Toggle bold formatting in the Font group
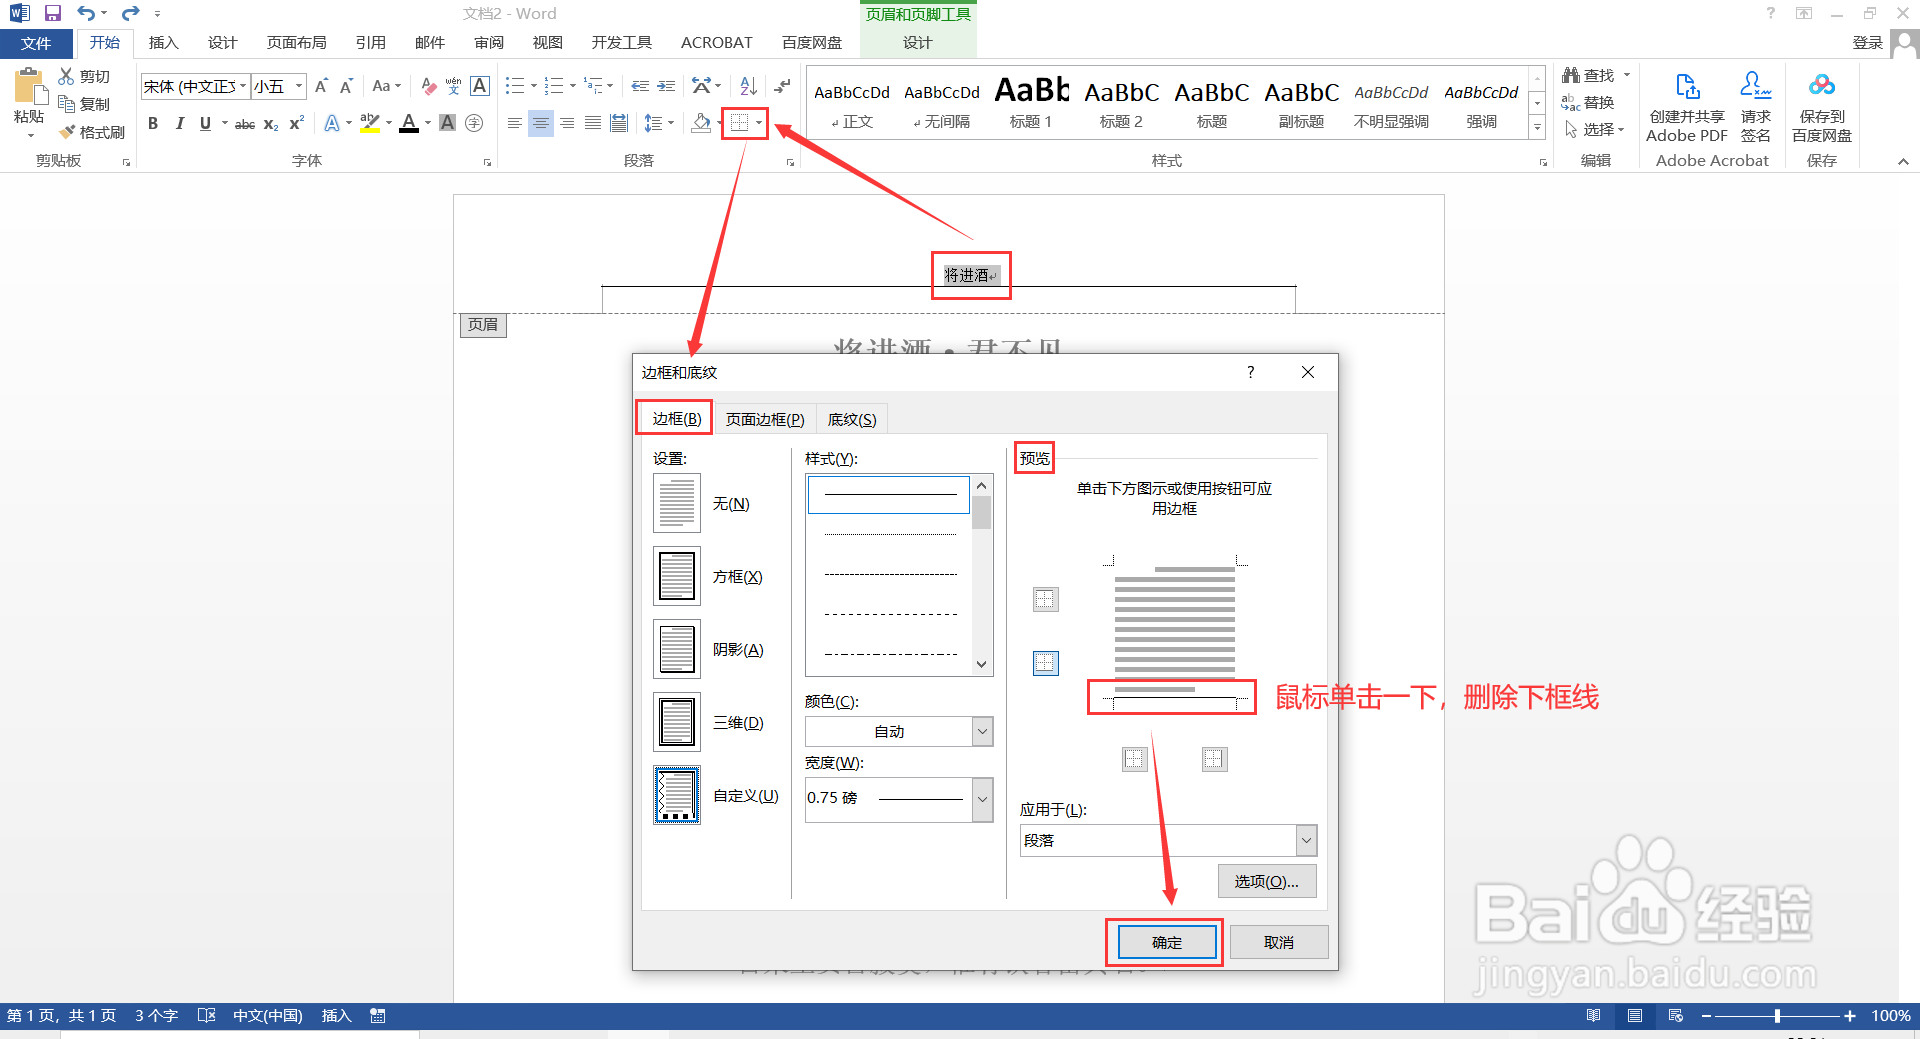This screenshot has height=1039, width=1920. pyautogui.click(x=153, y=123)
